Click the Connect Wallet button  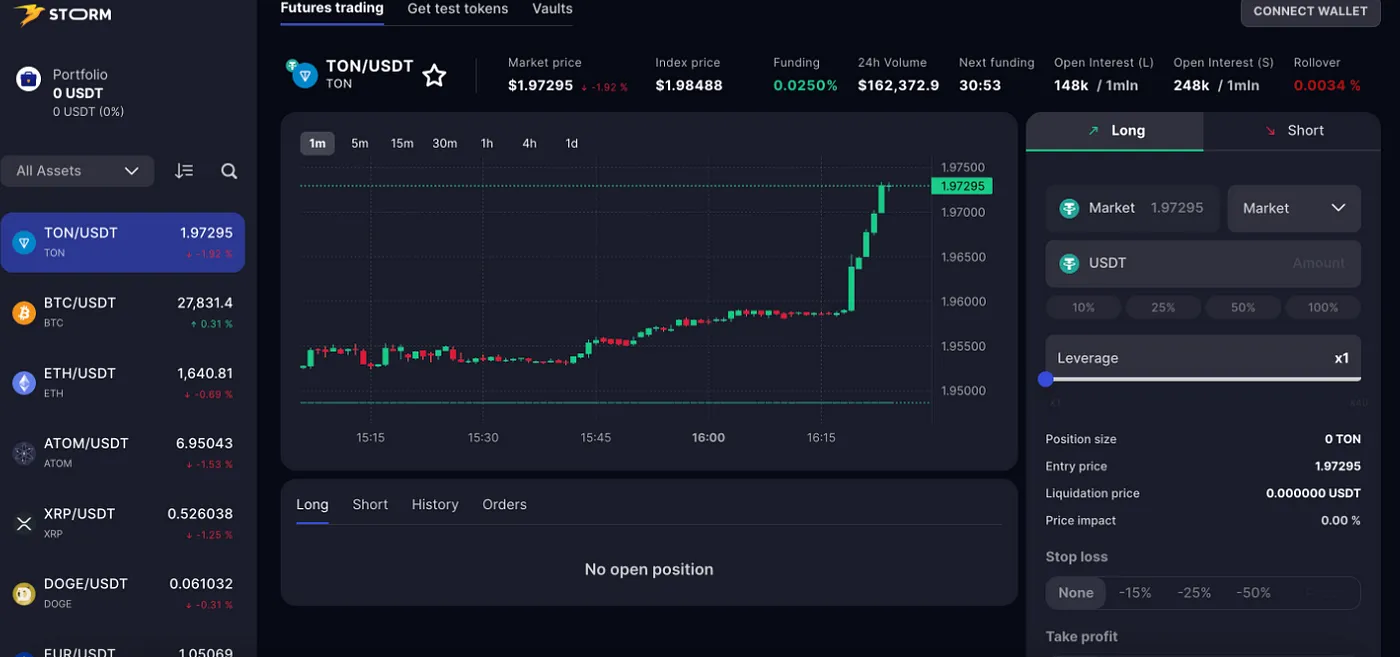[1310, 12]
